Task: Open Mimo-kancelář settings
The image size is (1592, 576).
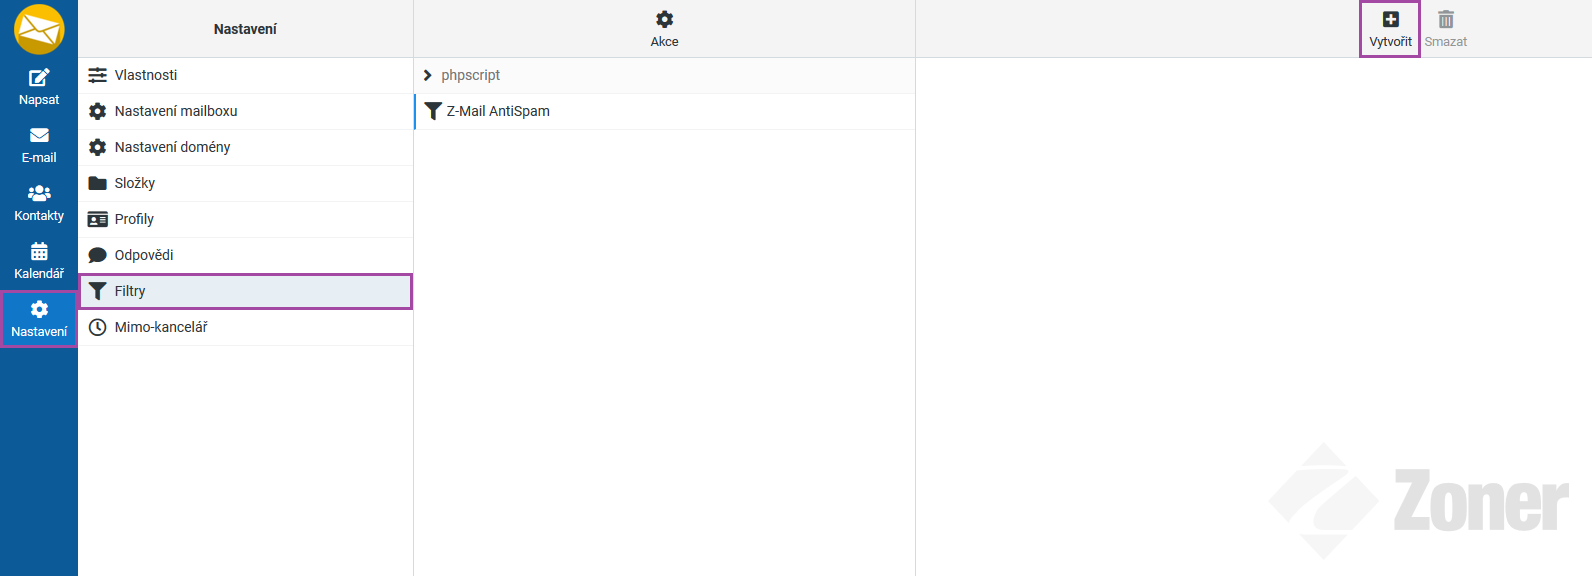Action: 161,327
